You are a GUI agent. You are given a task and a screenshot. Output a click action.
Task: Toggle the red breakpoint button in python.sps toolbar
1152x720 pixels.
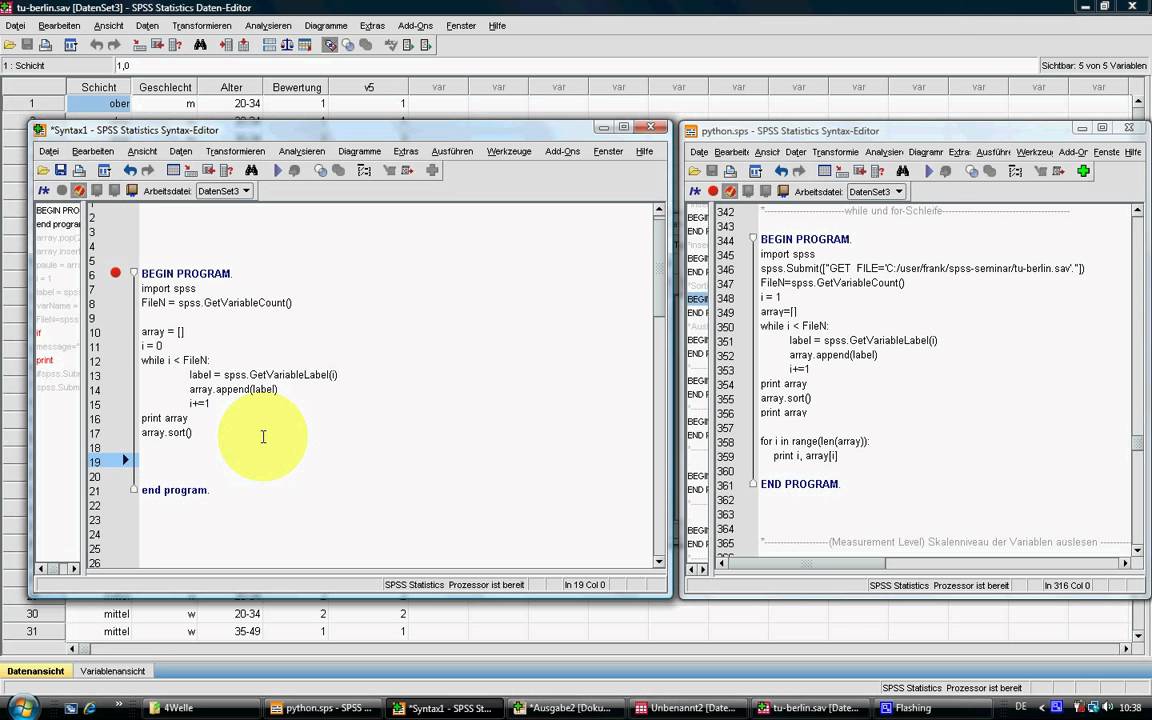[713, 191]
